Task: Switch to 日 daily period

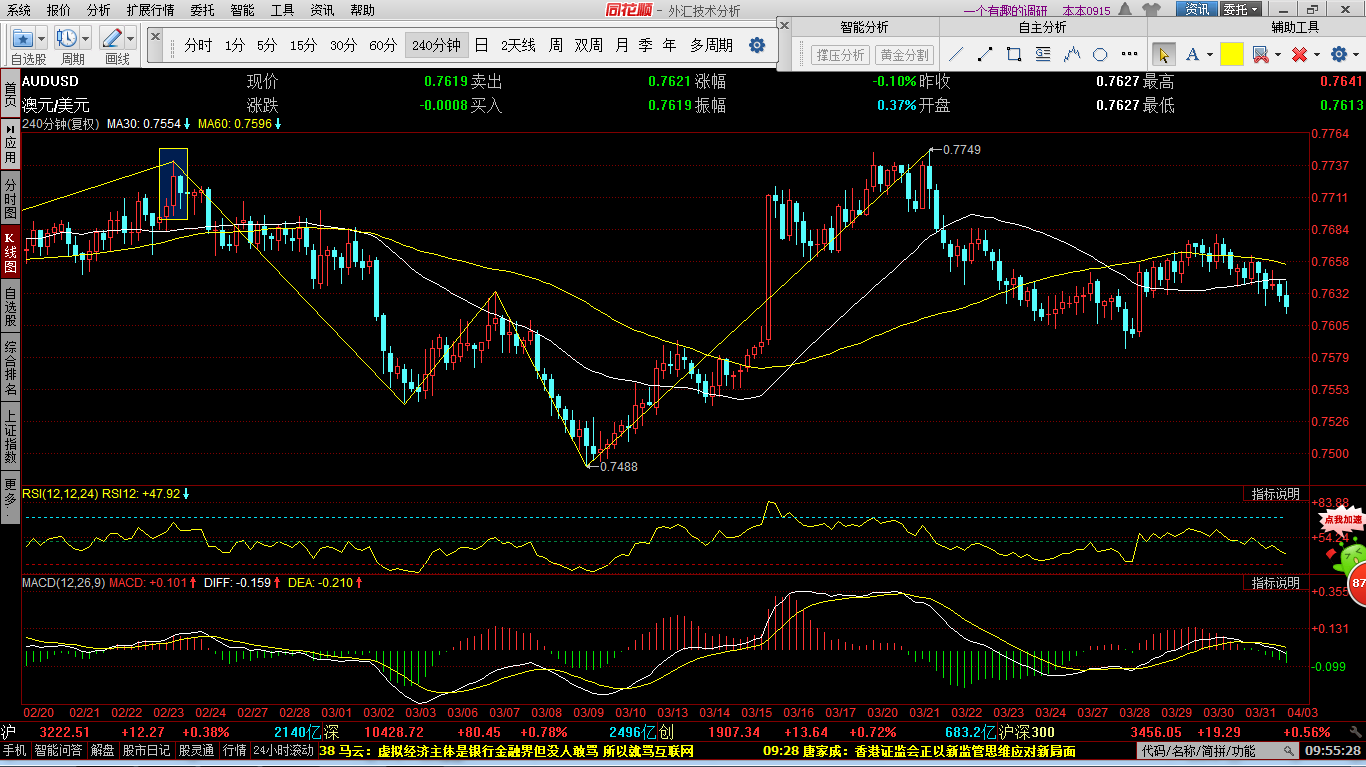Action: coord(482,45)
